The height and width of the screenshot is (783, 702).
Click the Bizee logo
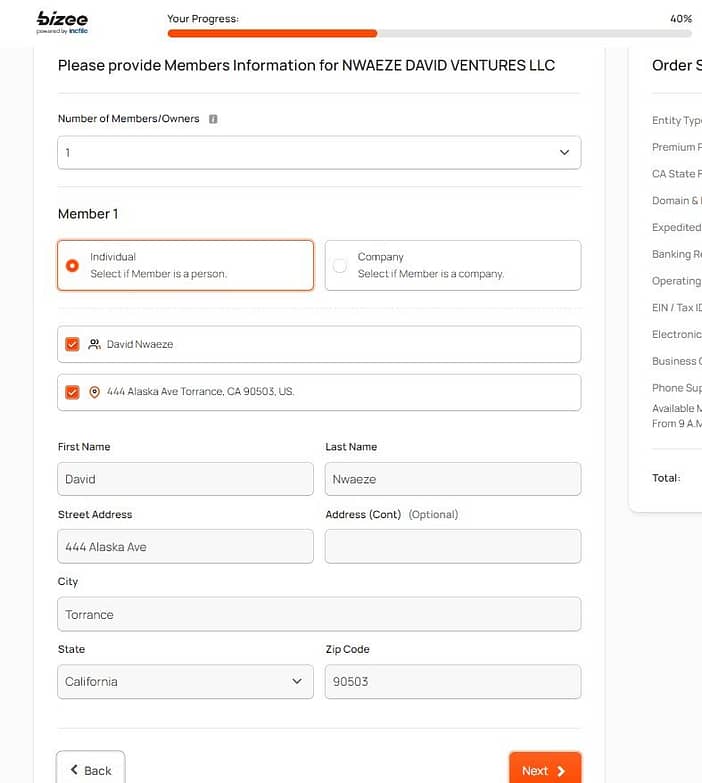[x=62, y=22]
